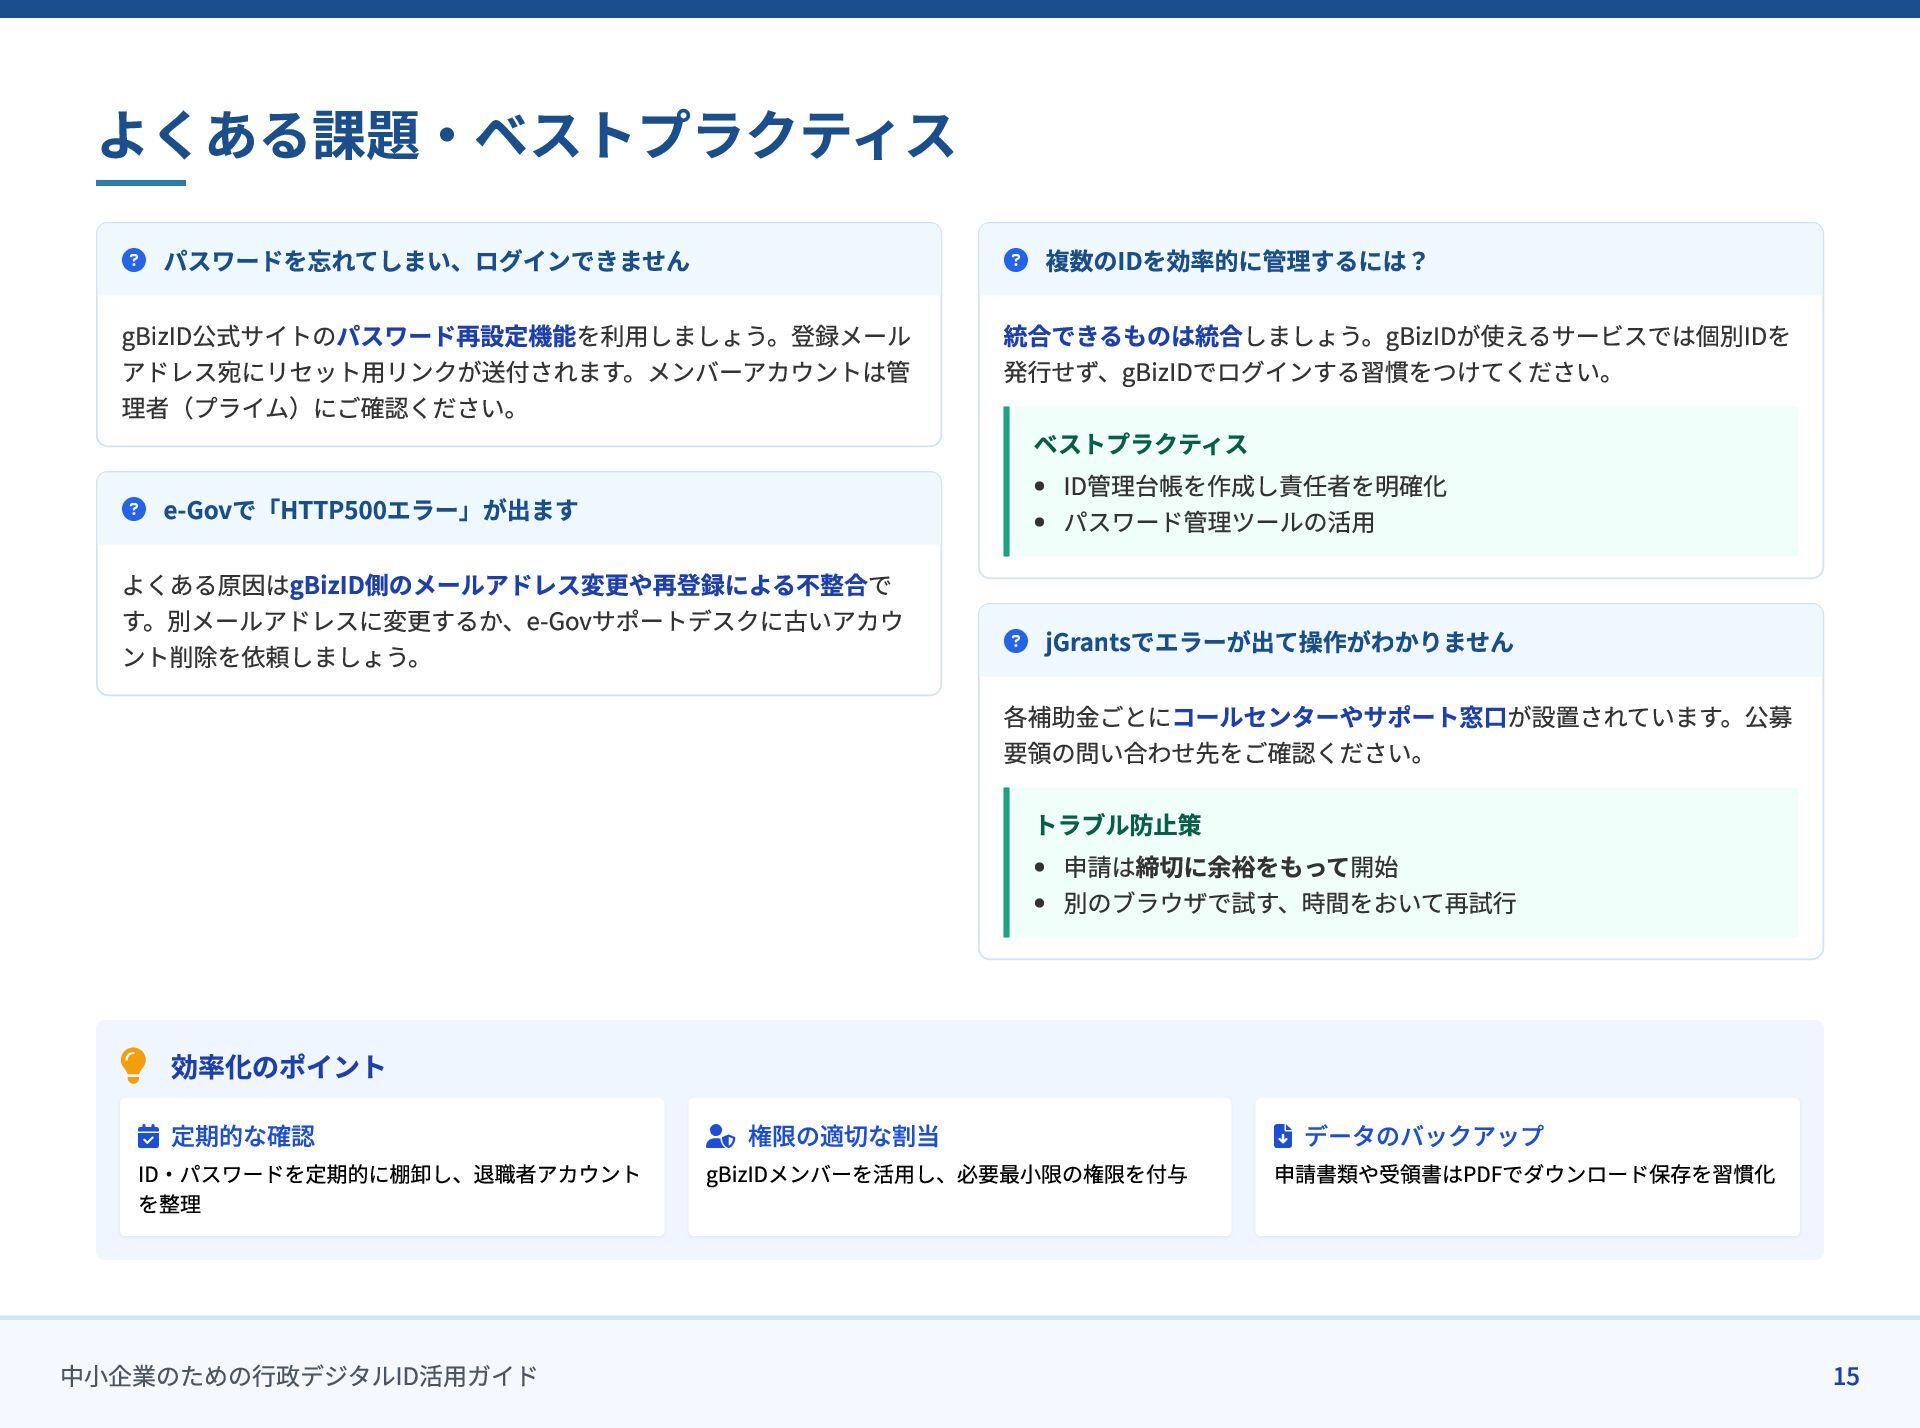Click text gBizIDメンバーを活用し、必要最小限の権限を付与
Screen dimensions: 1920x1428
[x=946, y=1174]
